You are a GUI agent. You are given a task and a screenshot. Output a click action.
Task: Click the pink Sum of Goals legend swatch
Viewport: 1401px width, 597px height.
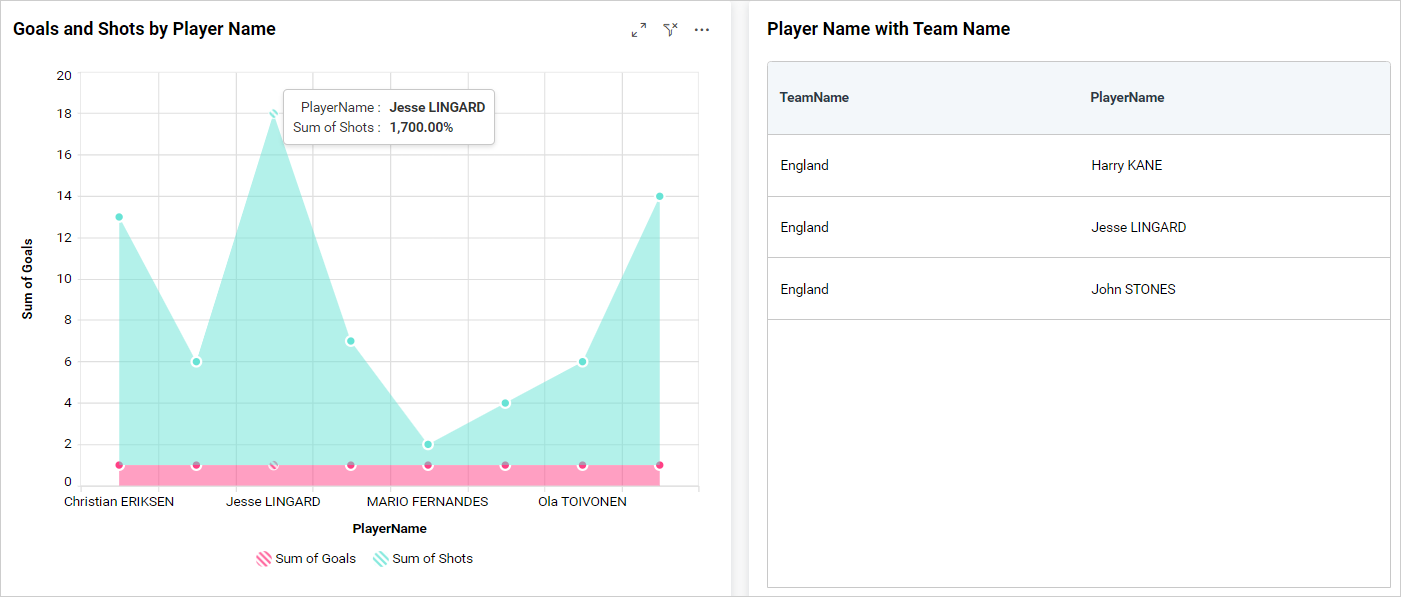[264, 559]
